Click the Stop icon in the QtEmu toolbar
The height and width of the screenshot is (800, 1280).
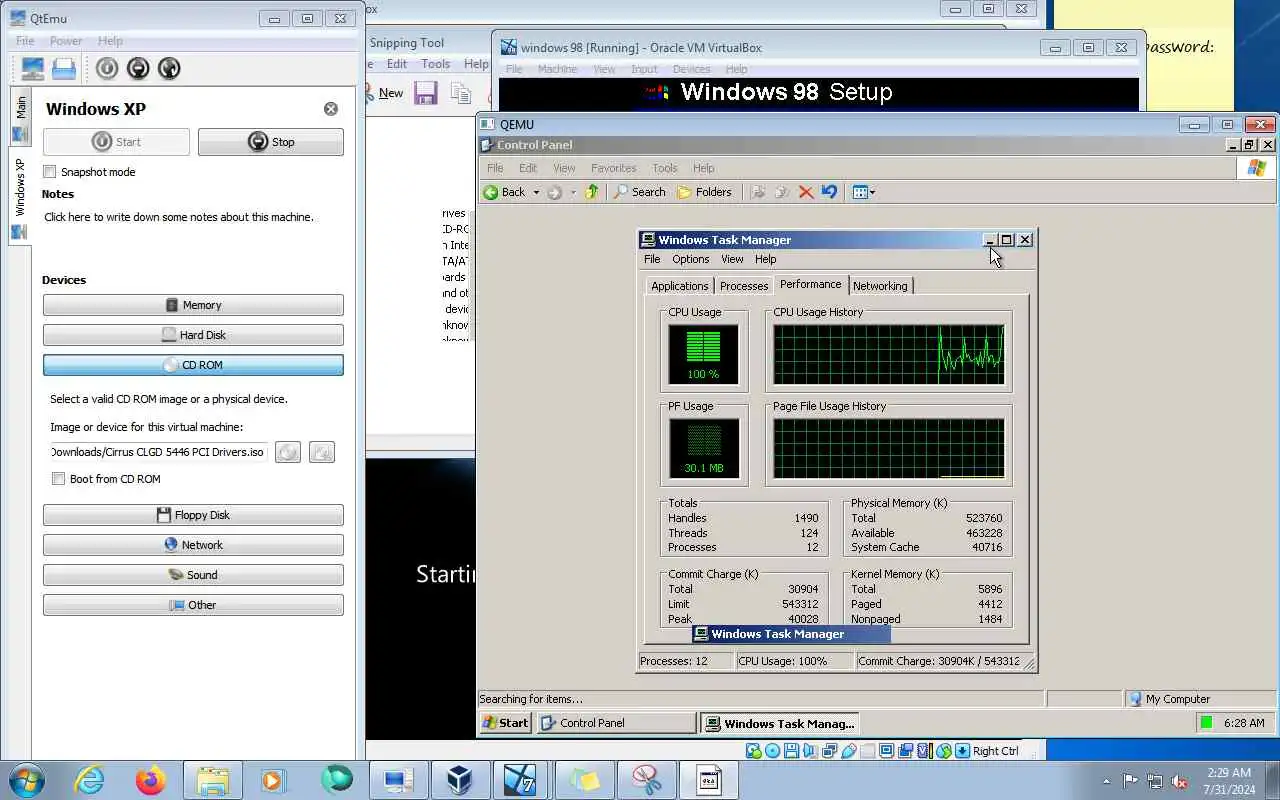pos(138,68)
